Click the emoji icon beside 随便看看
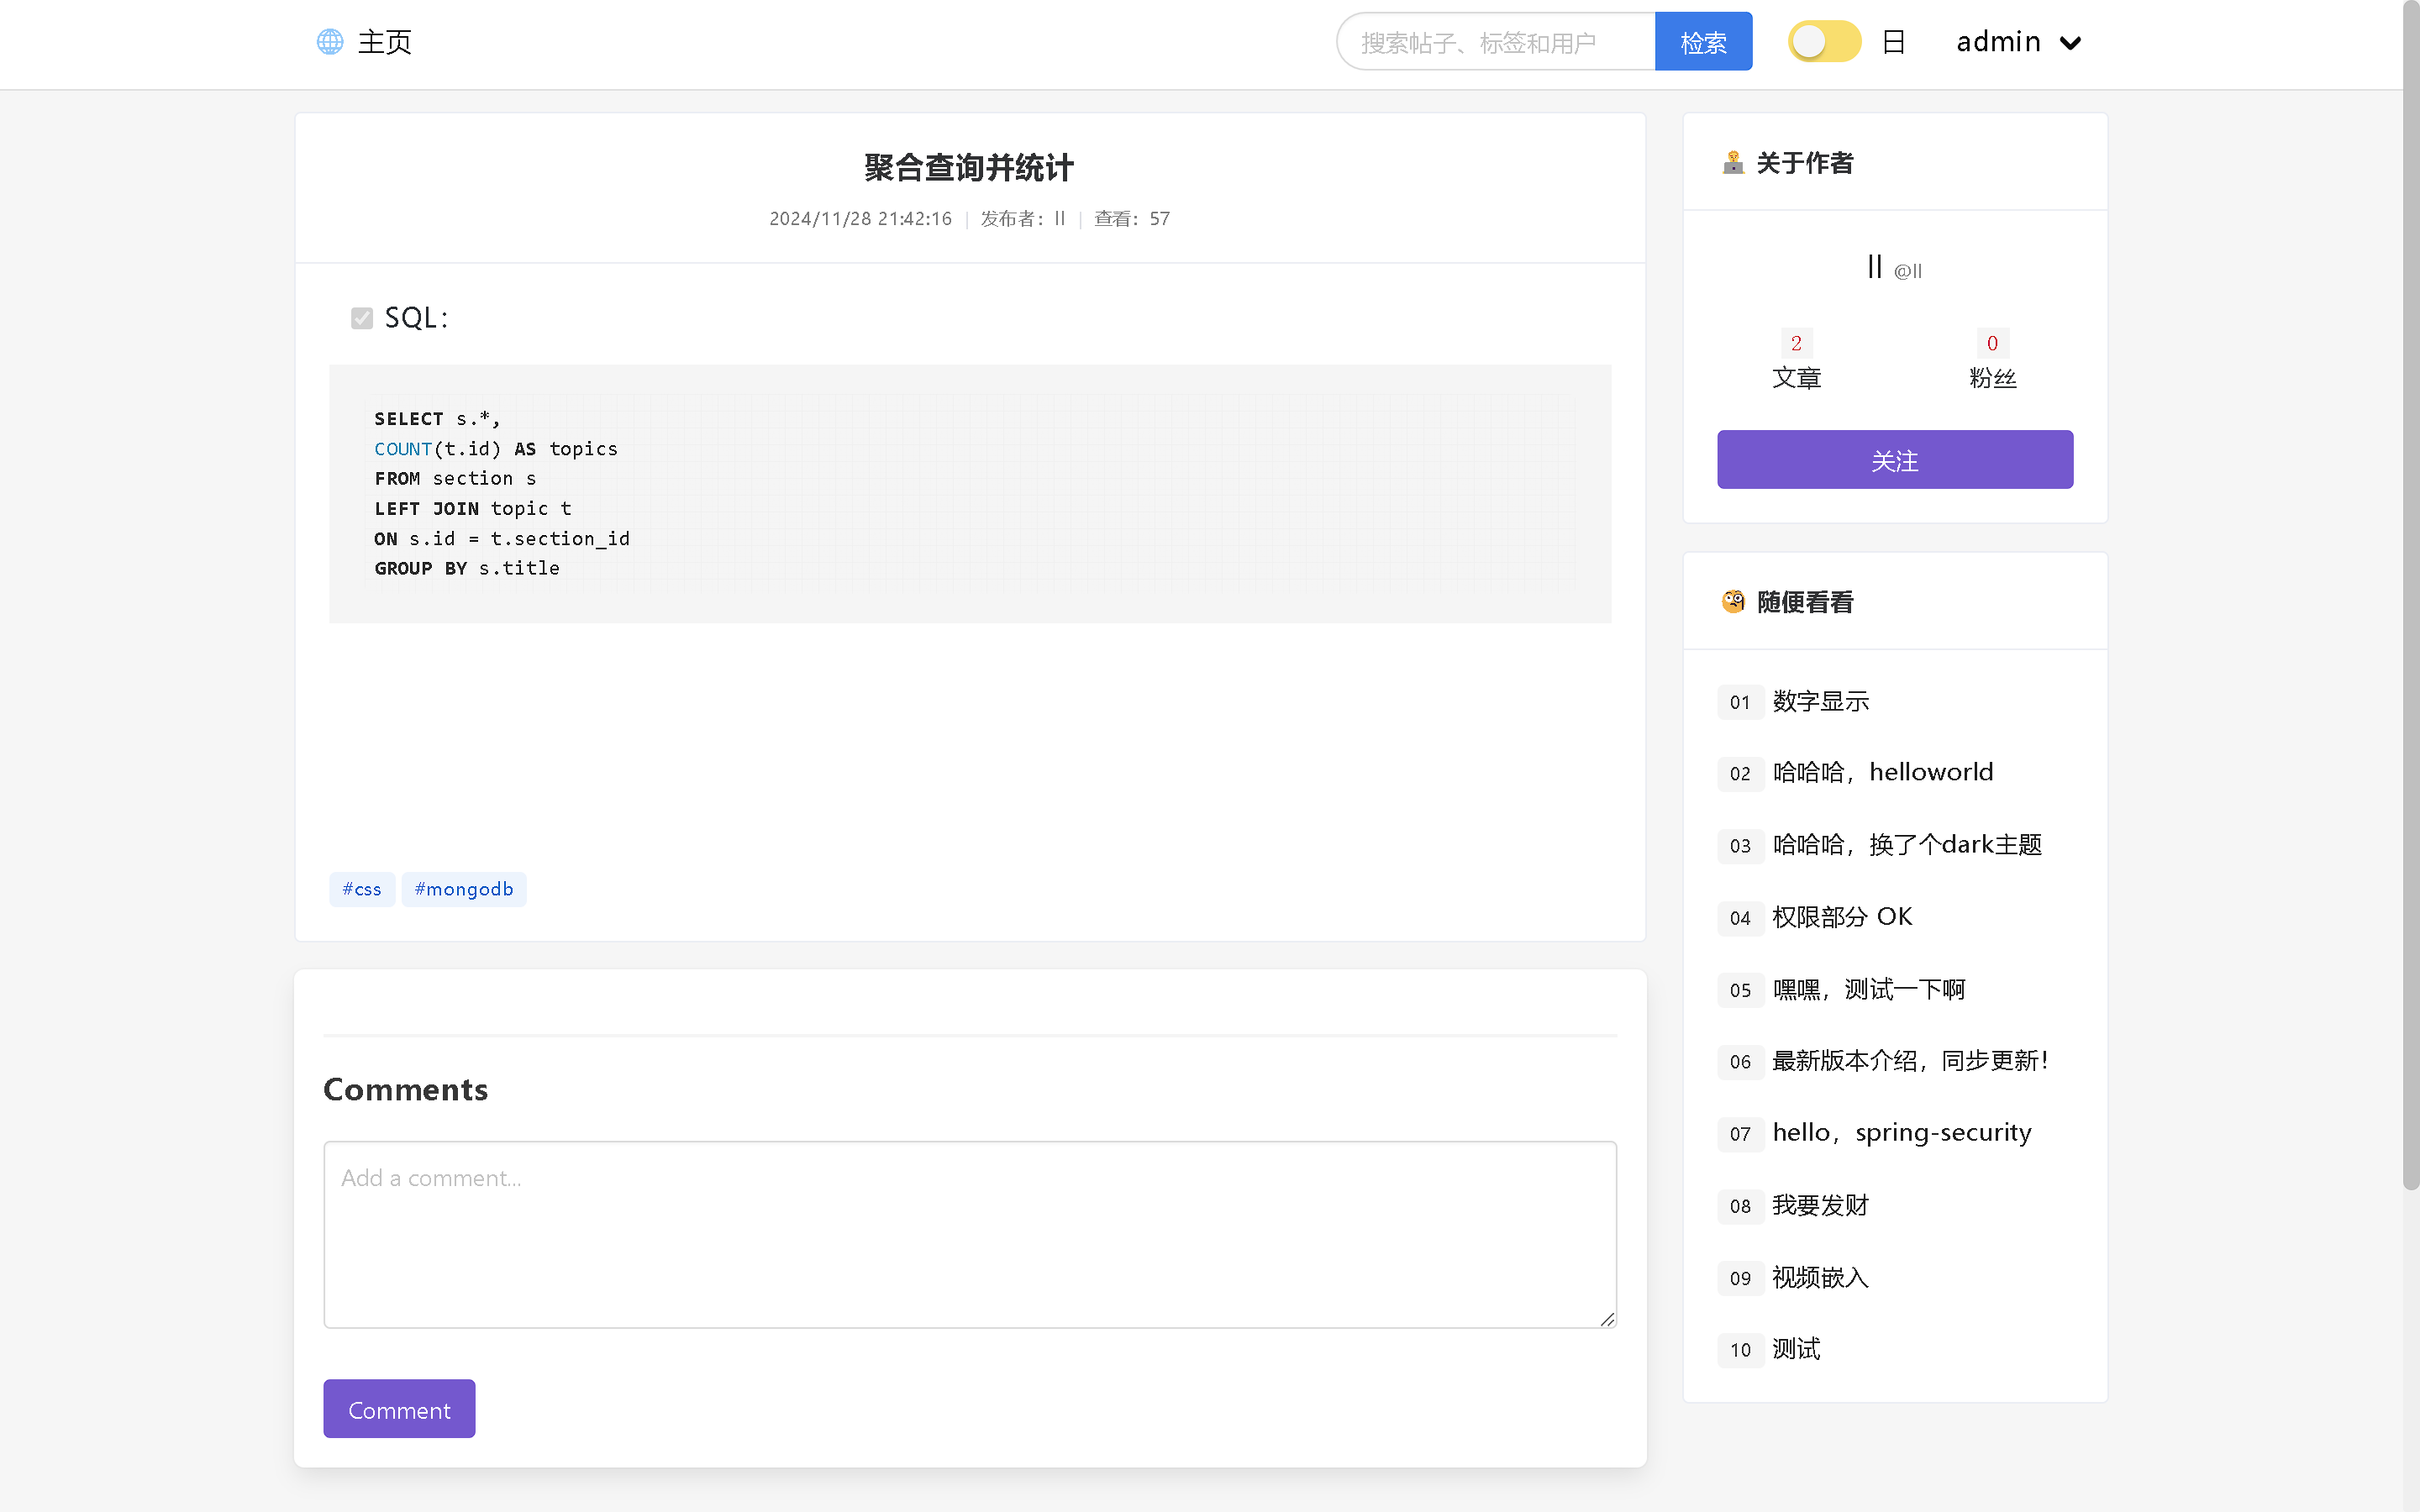2420x1512 pixels. 1733,601
